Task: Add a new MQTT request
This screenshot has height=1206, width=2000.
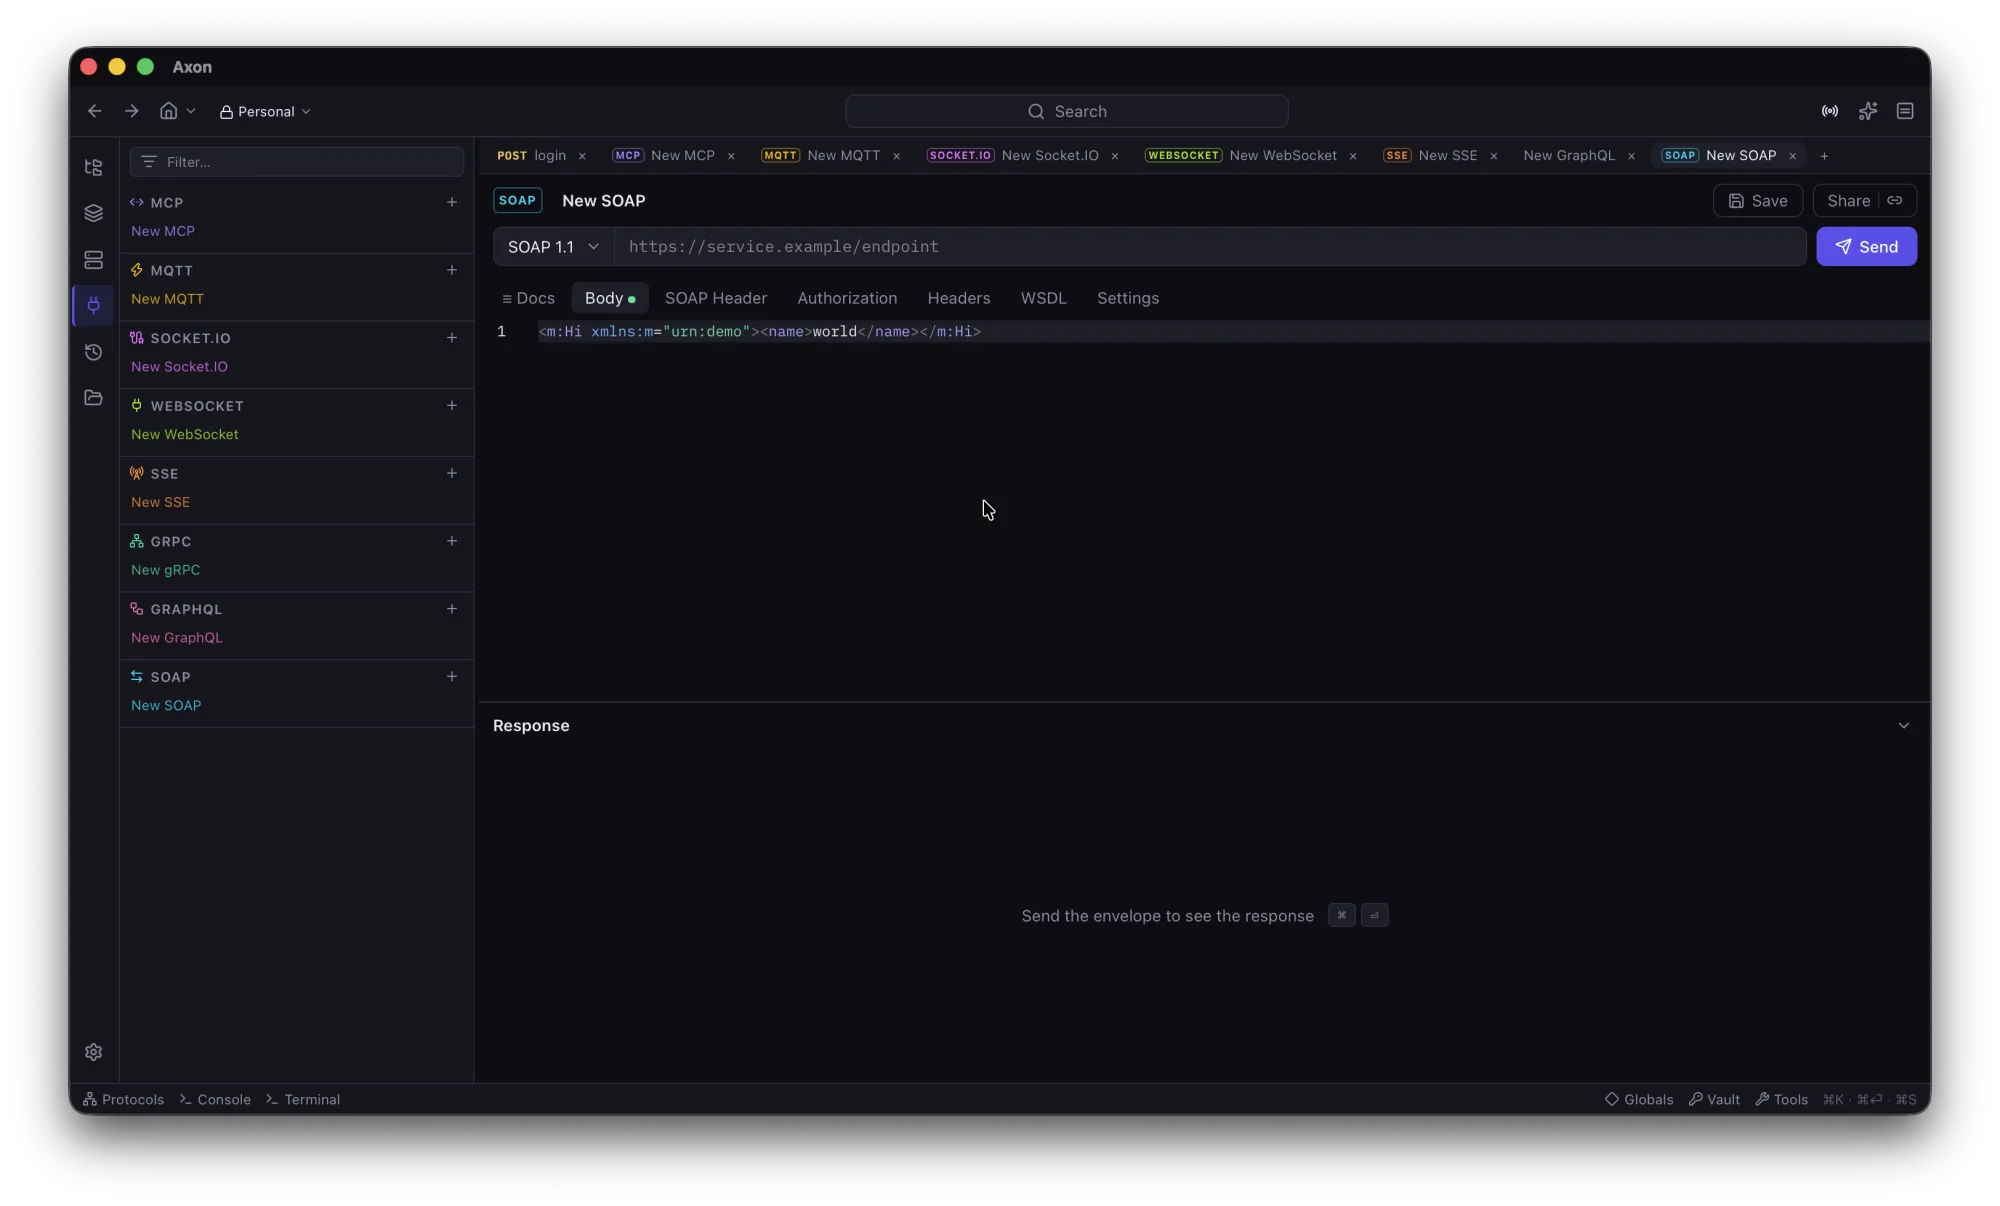Action: click(452, 270)
